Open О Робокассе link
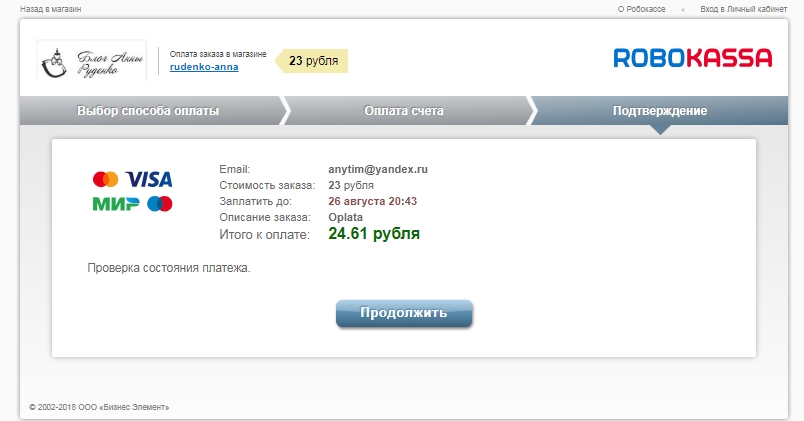 (x=641, y=9)
